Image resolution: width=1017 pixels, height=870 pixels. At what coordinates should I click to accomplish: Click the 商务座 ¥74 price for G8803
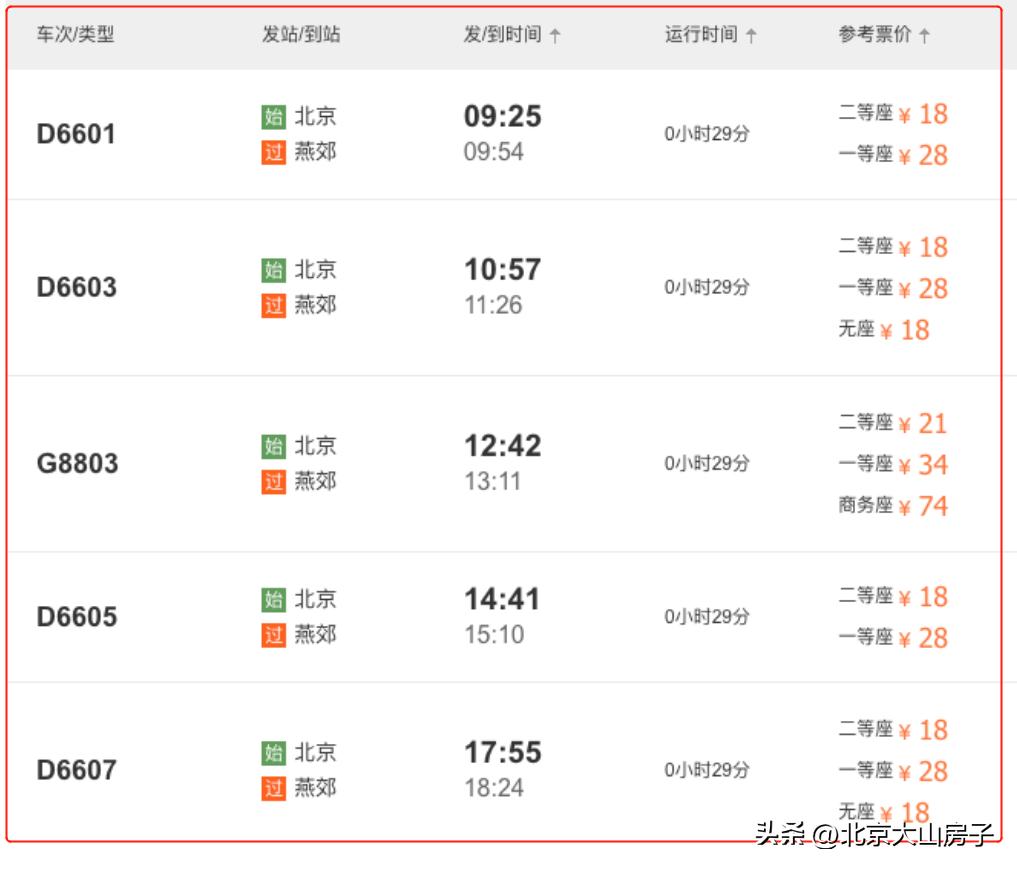(893, 506)
